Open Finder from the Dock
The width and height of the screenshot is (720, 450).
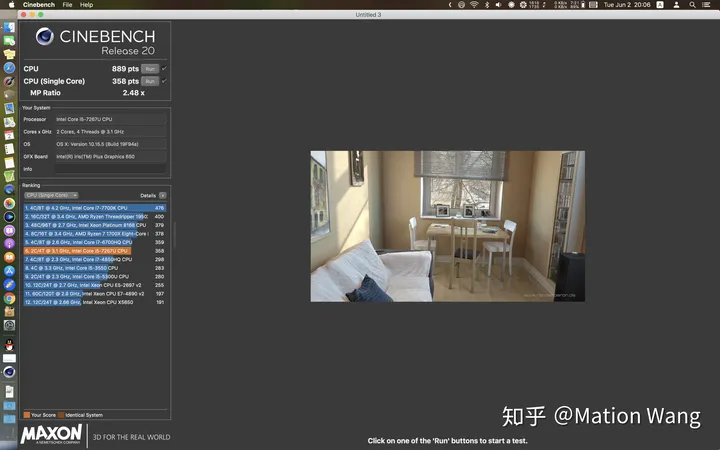click(x=9, y=28)
